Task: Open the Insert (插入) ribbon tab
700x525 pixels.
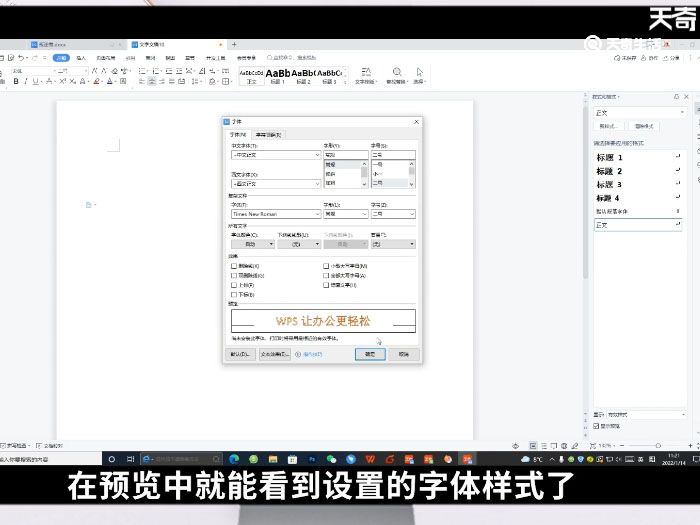Action: click(x=81, y=58)
